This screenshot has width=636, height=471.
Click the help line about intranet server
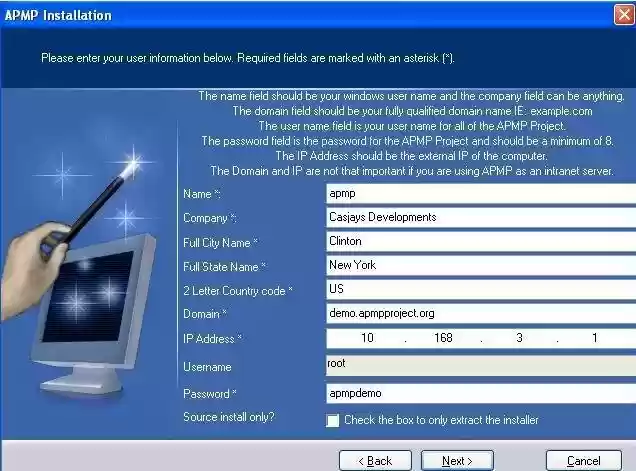[412, 171]
